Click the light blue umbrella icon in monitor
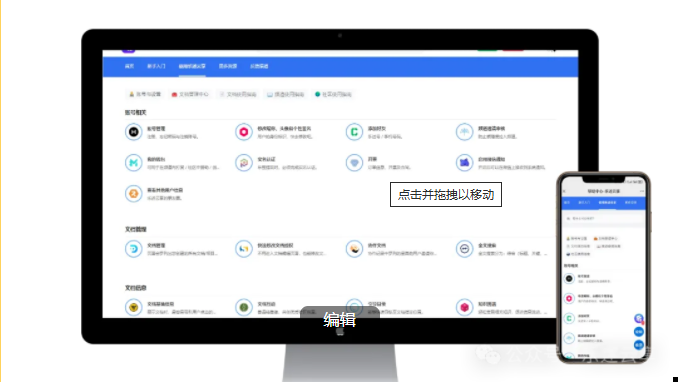Viewport: 678px width, 382px height. pos(464,132)
